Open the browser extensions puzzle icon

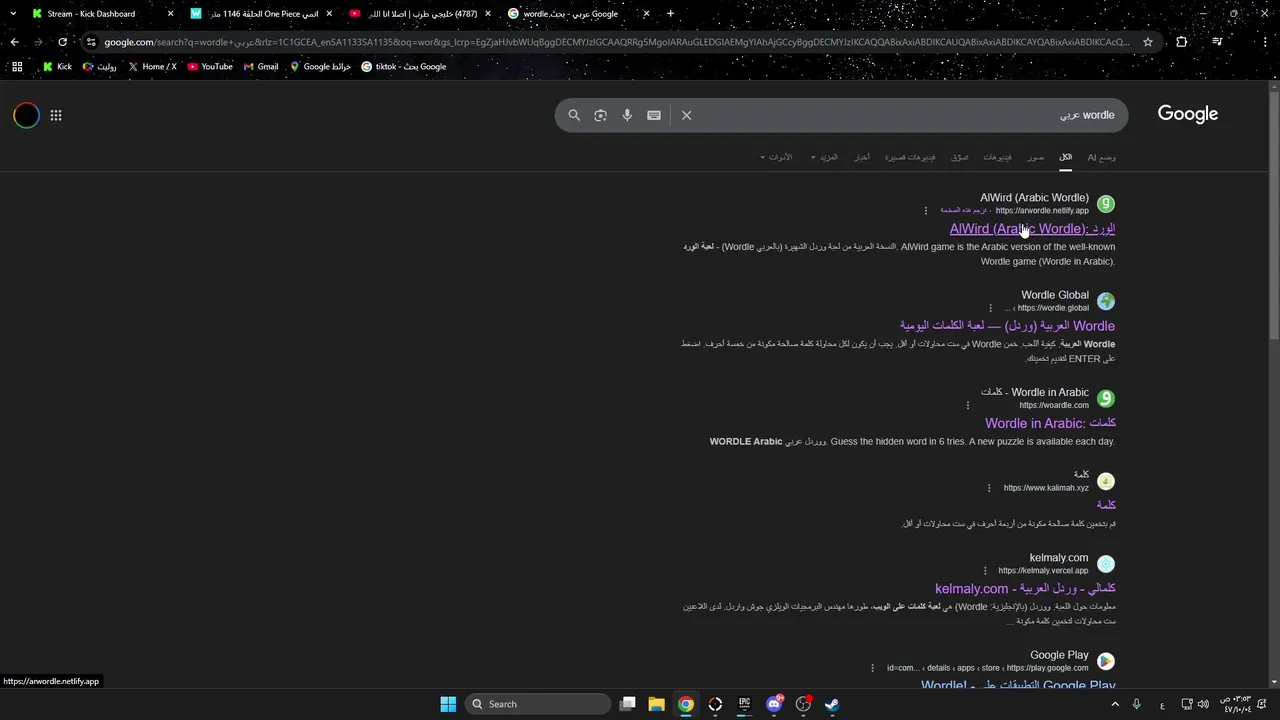1182,42
